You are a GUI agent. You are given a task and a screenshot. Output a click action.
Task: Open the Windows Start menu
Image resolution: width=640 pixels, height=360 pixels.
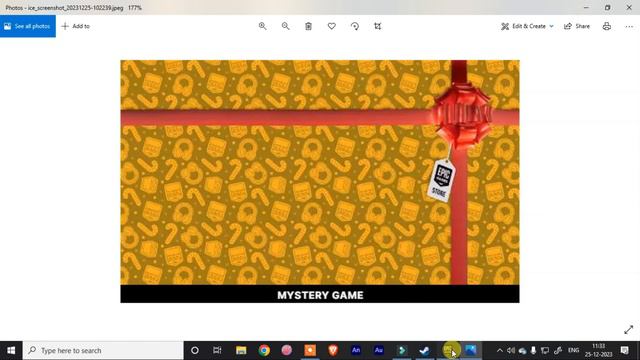click(11, 350)
